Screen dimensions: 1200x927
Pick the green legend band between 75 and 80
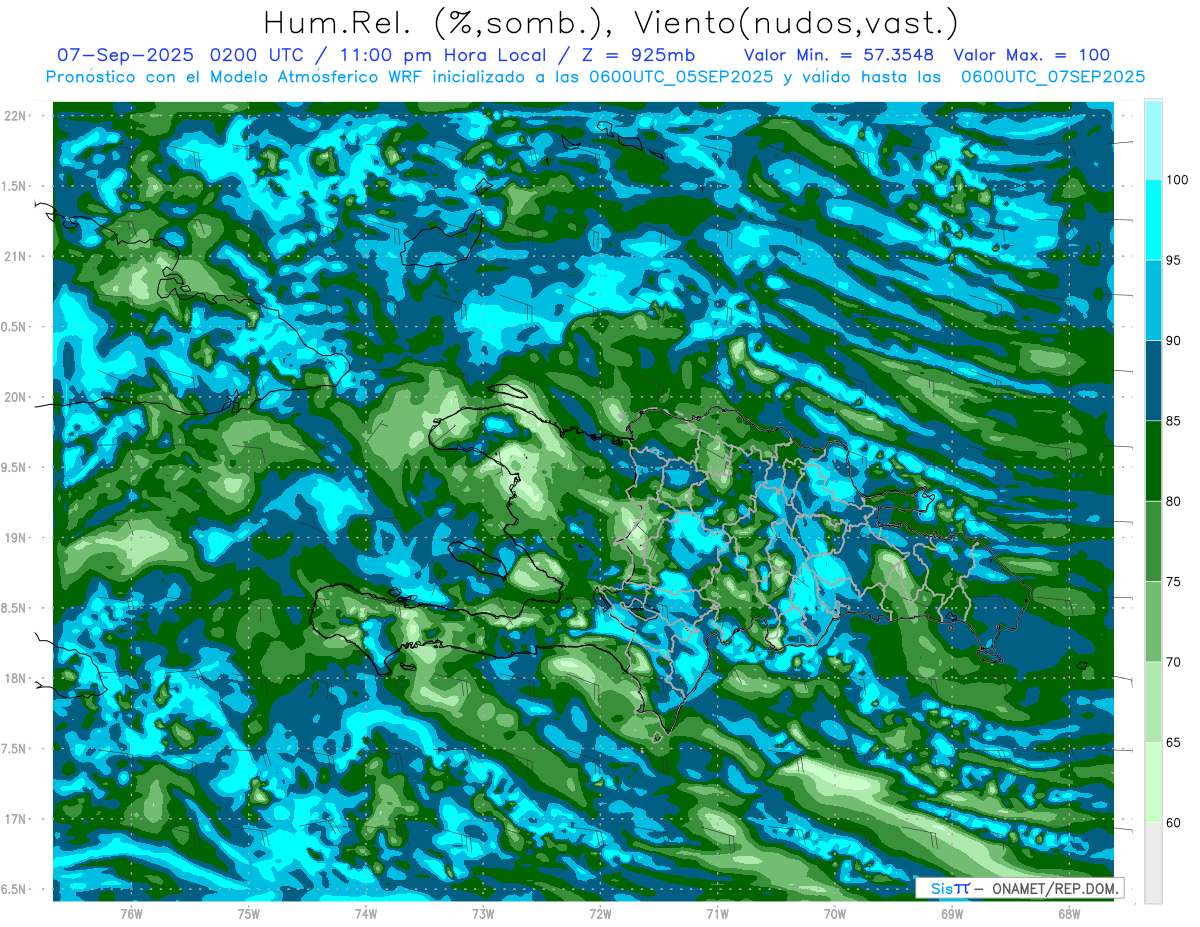point(1153,541)
